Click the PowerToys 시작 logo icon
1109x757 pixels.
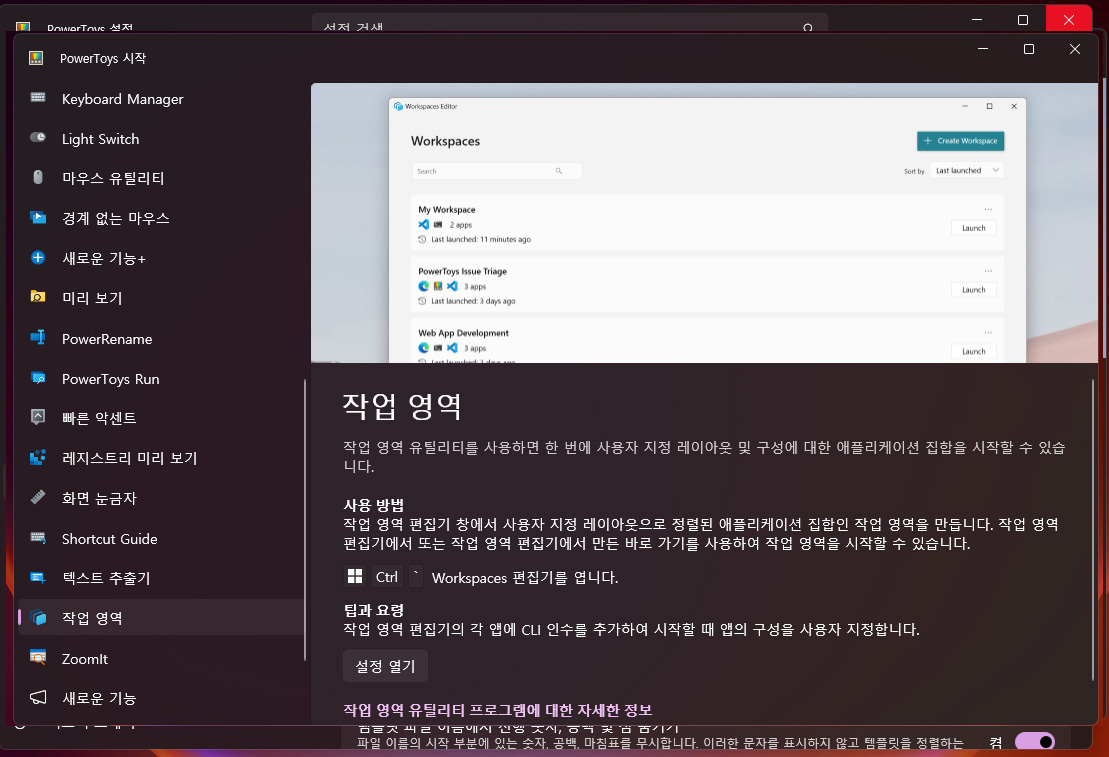36,58
